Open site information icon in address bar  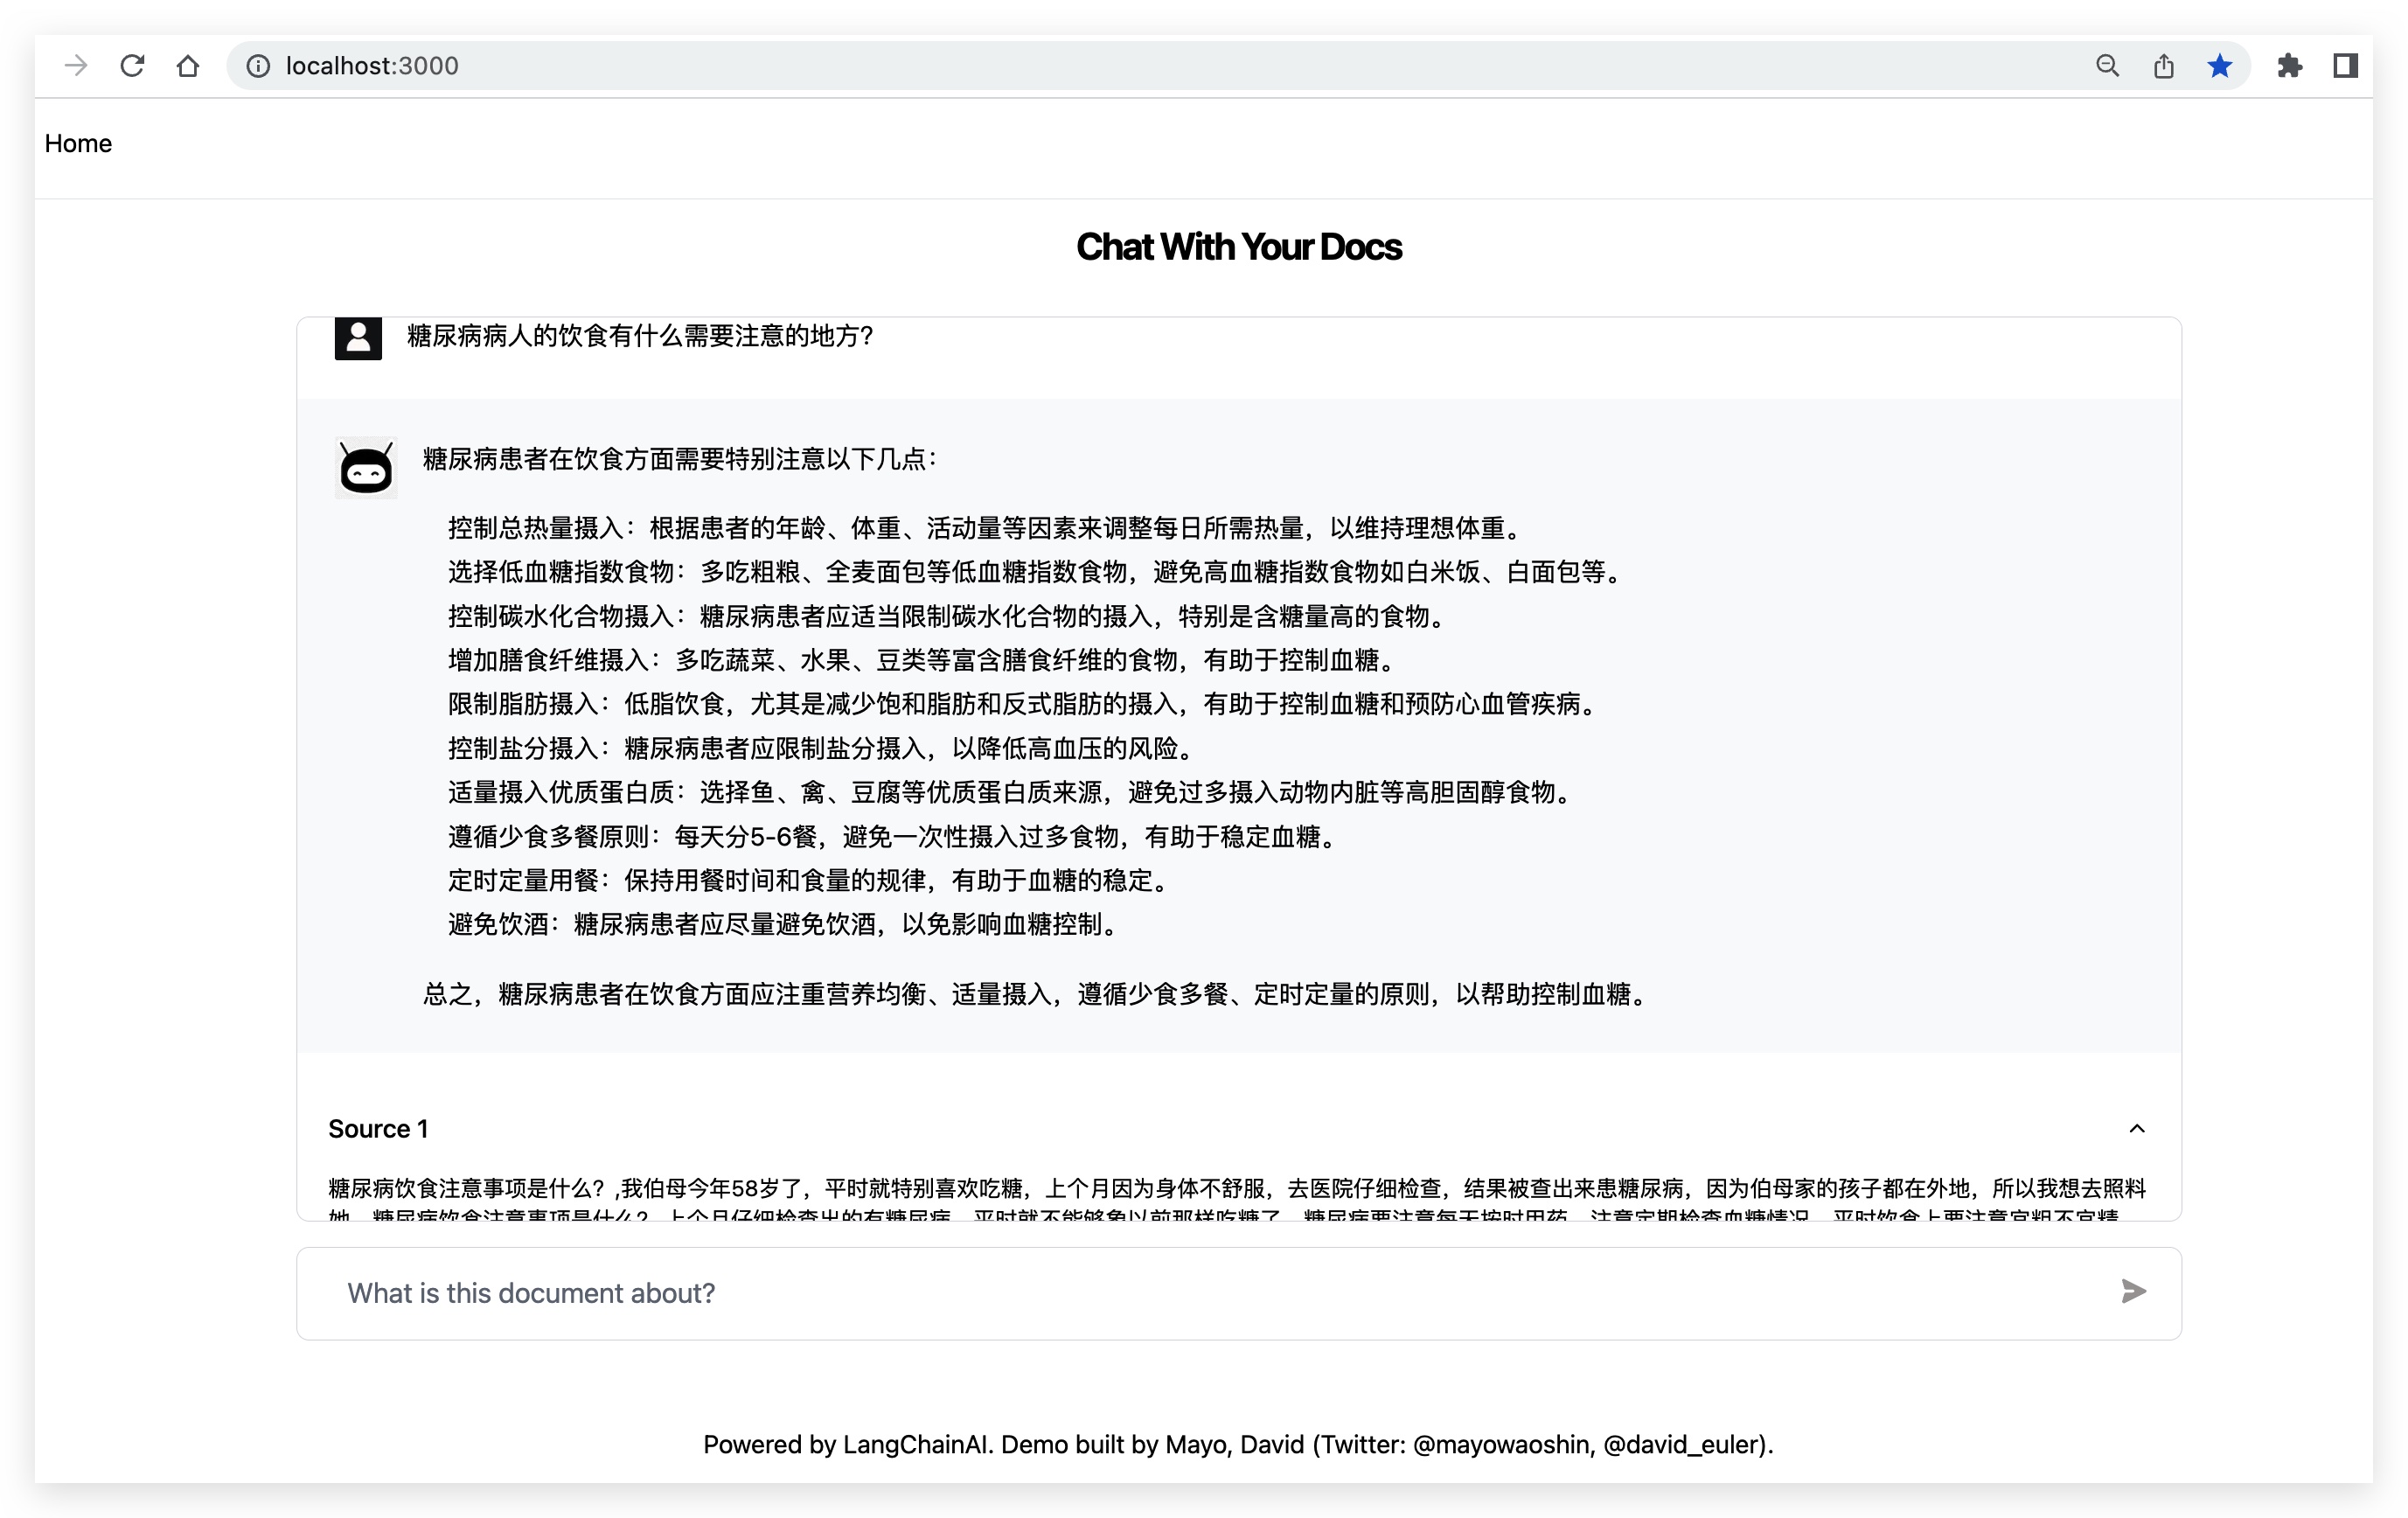pyautogui.click(x=258, y=66)
